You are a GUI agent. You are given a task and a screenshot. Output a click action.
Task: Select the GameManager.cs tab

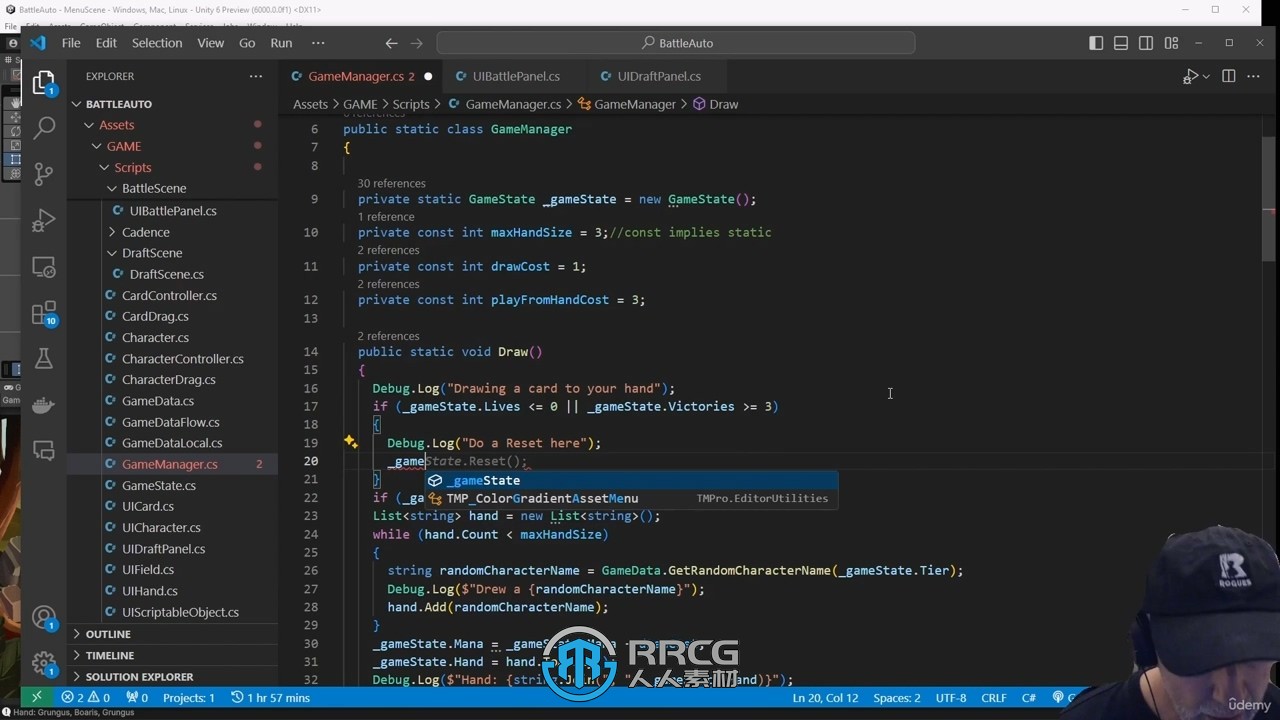(x=361, y=76)
